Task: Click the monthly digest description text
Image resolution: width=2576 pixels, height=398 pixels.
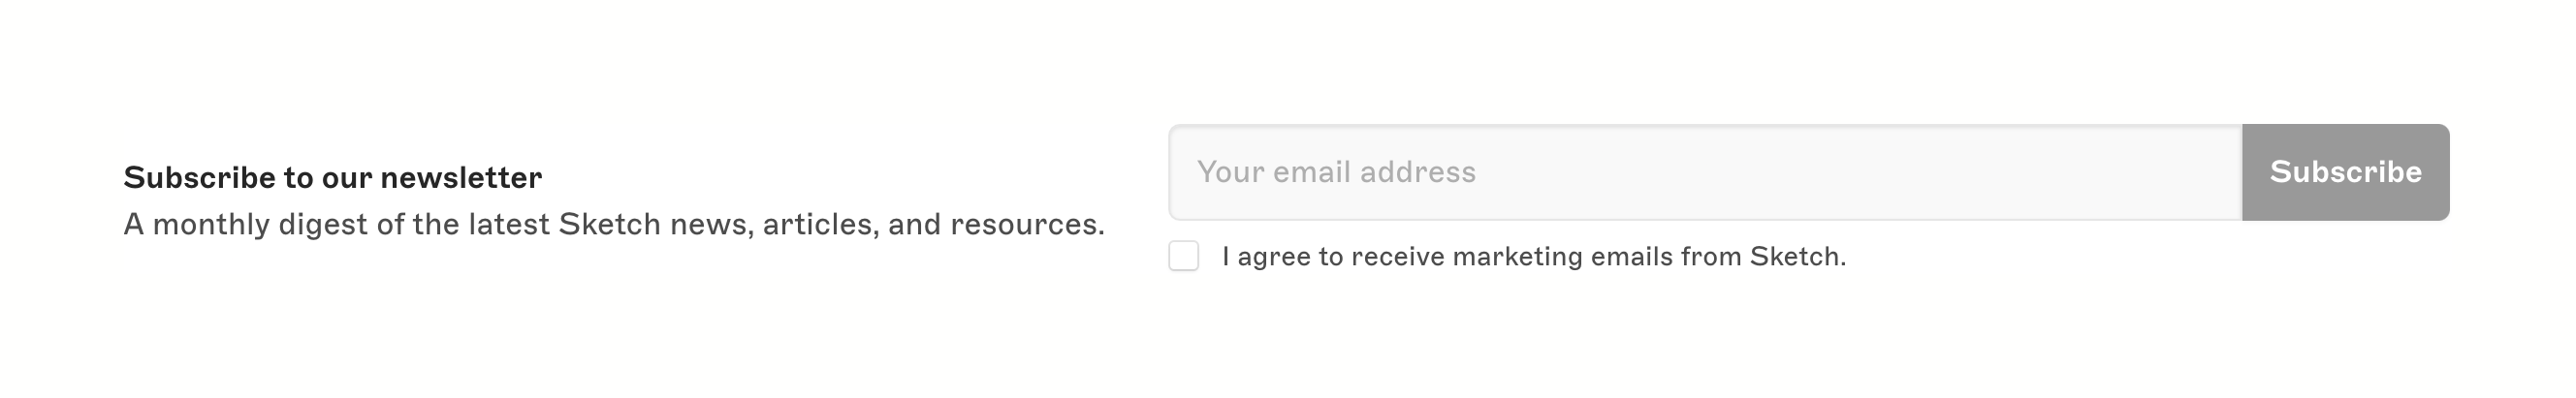Action: point(613,224)
